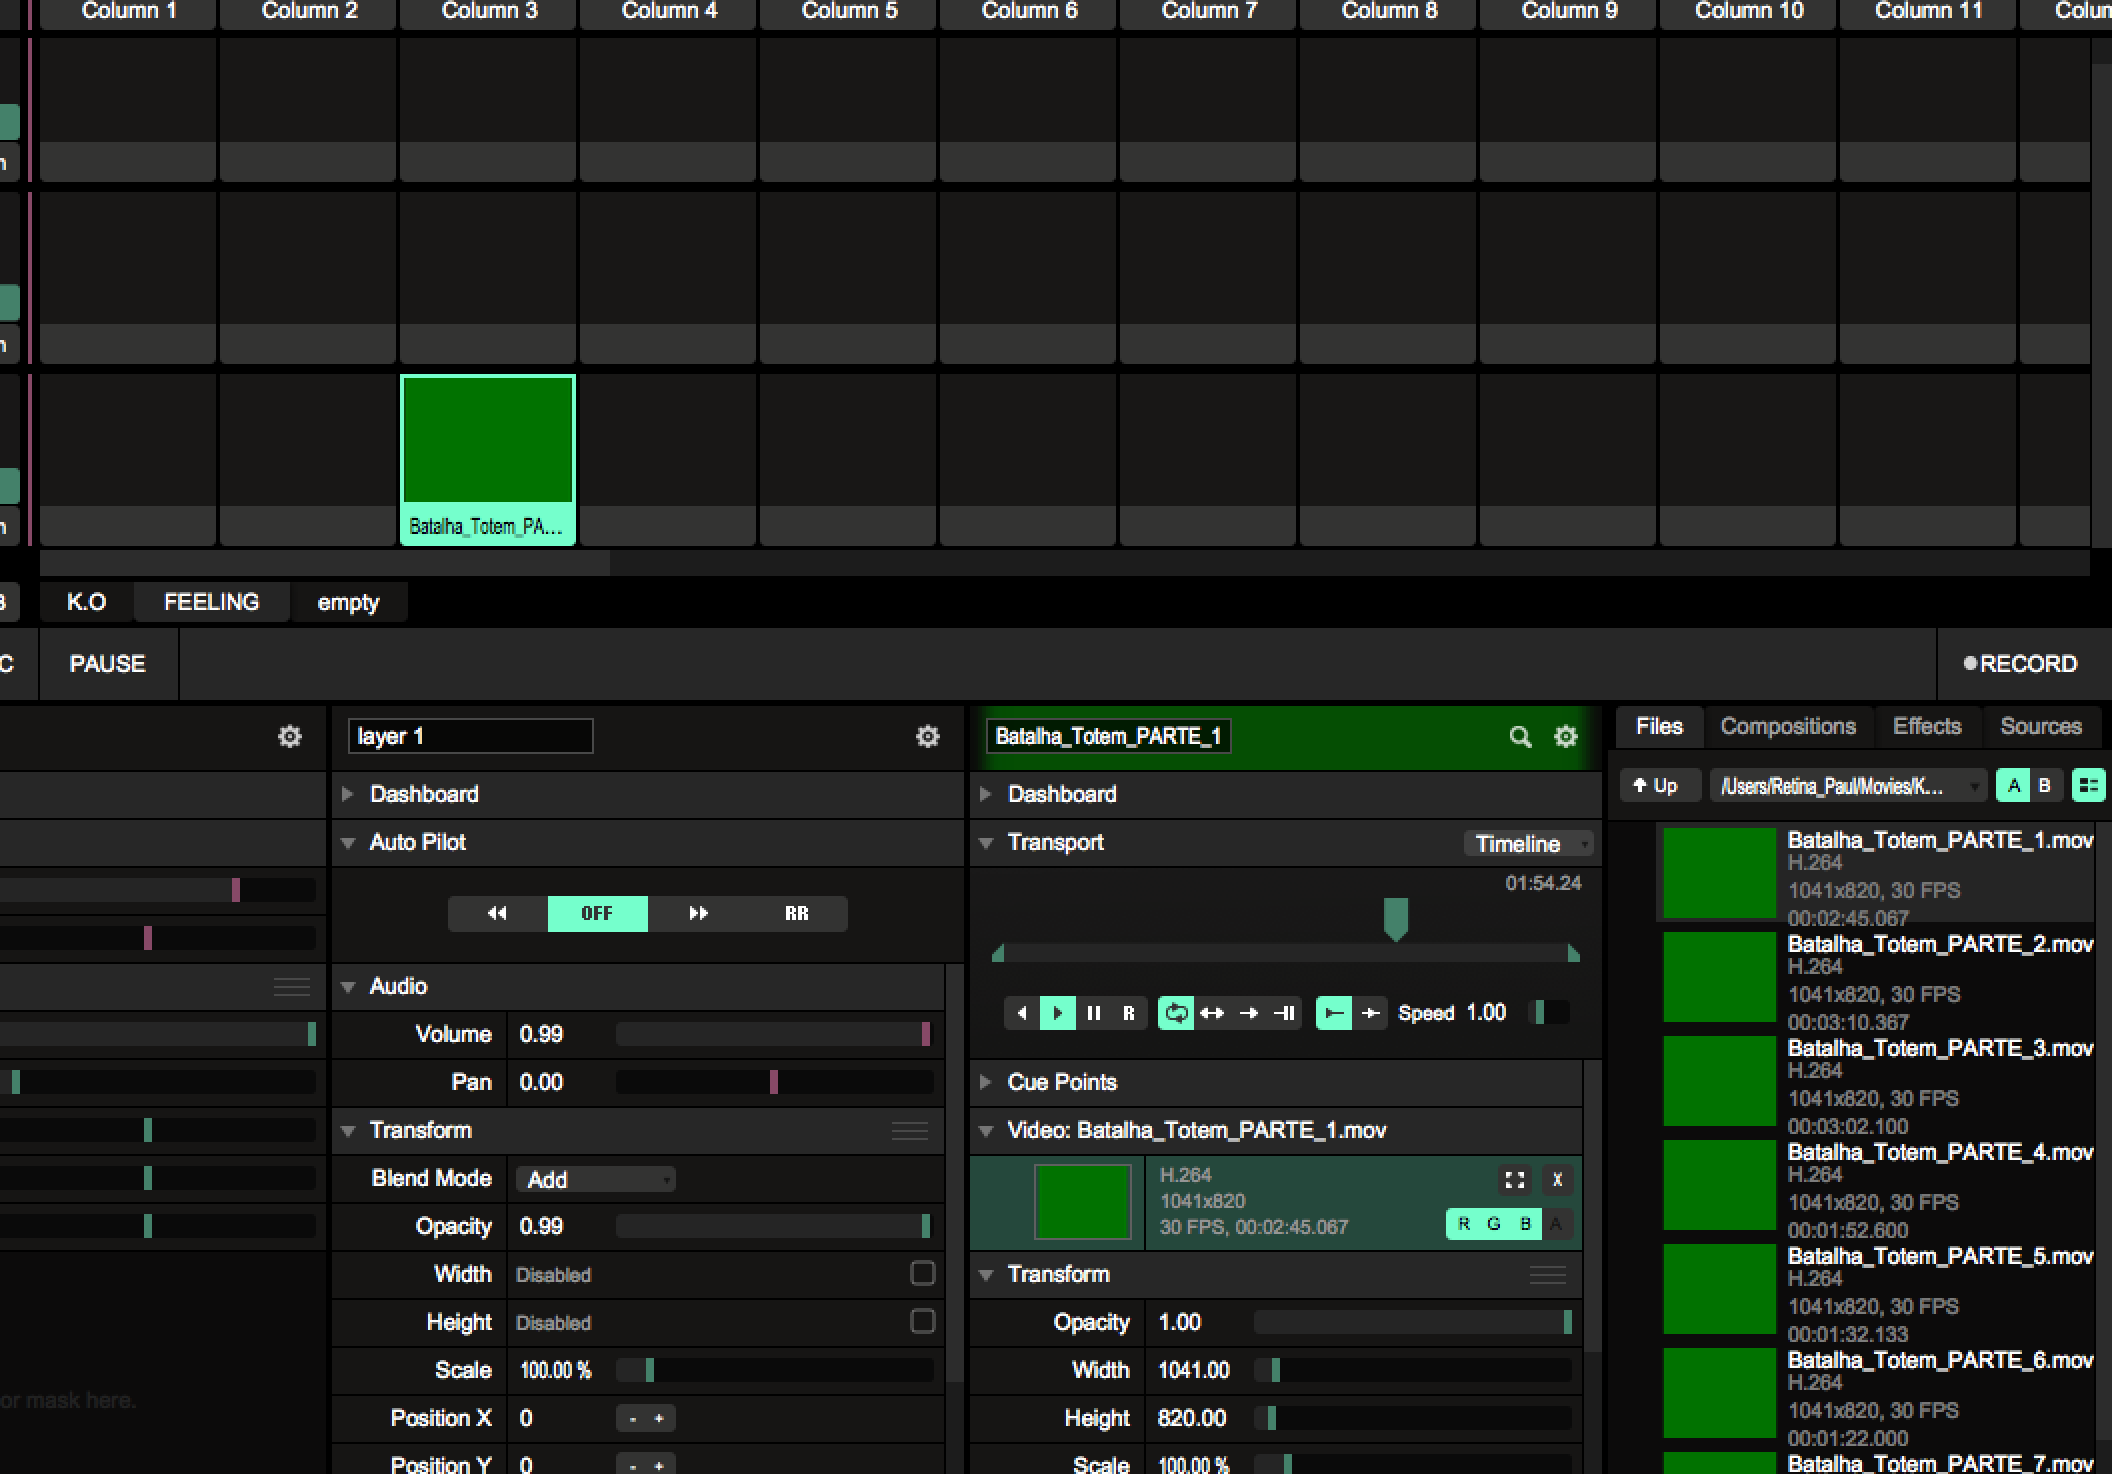Image resolution: width=2112 pixels, height=1474 pixels.
Task: Enable the layer Width checkbox
Action: [922, 1273]
